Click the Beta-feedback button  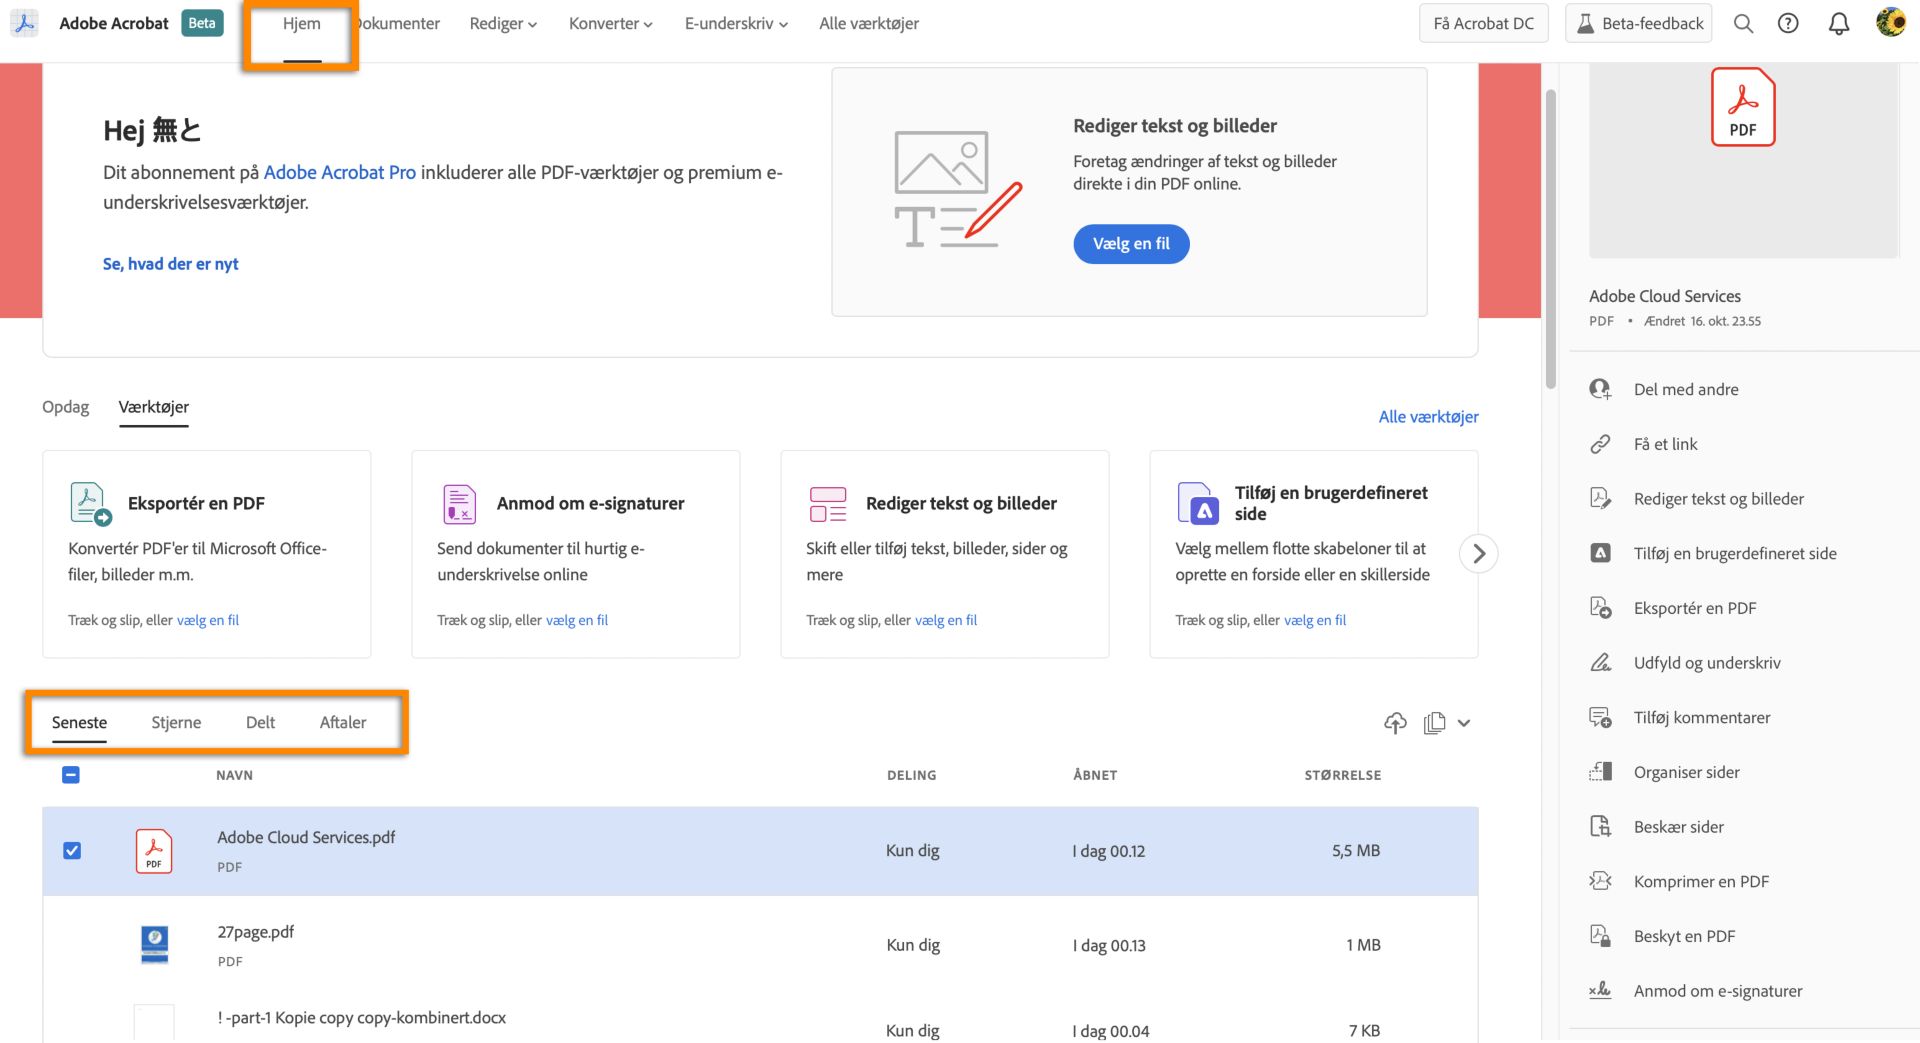(x=1638, y=23)
